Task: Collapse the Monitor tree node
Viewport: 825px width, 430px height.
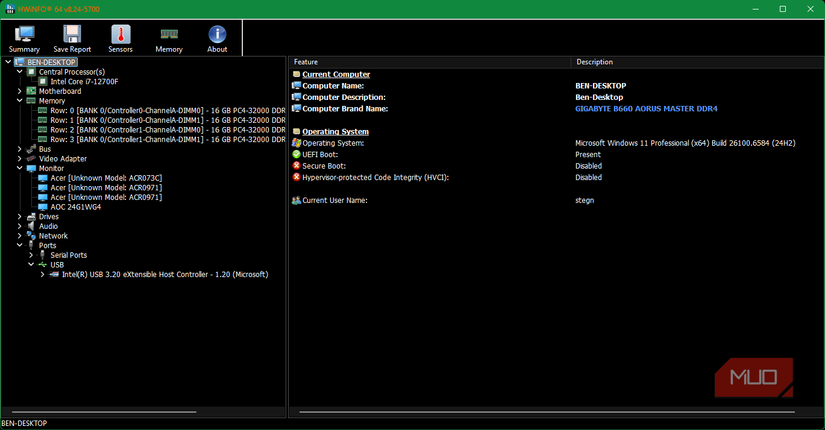Action: (19, 168)
